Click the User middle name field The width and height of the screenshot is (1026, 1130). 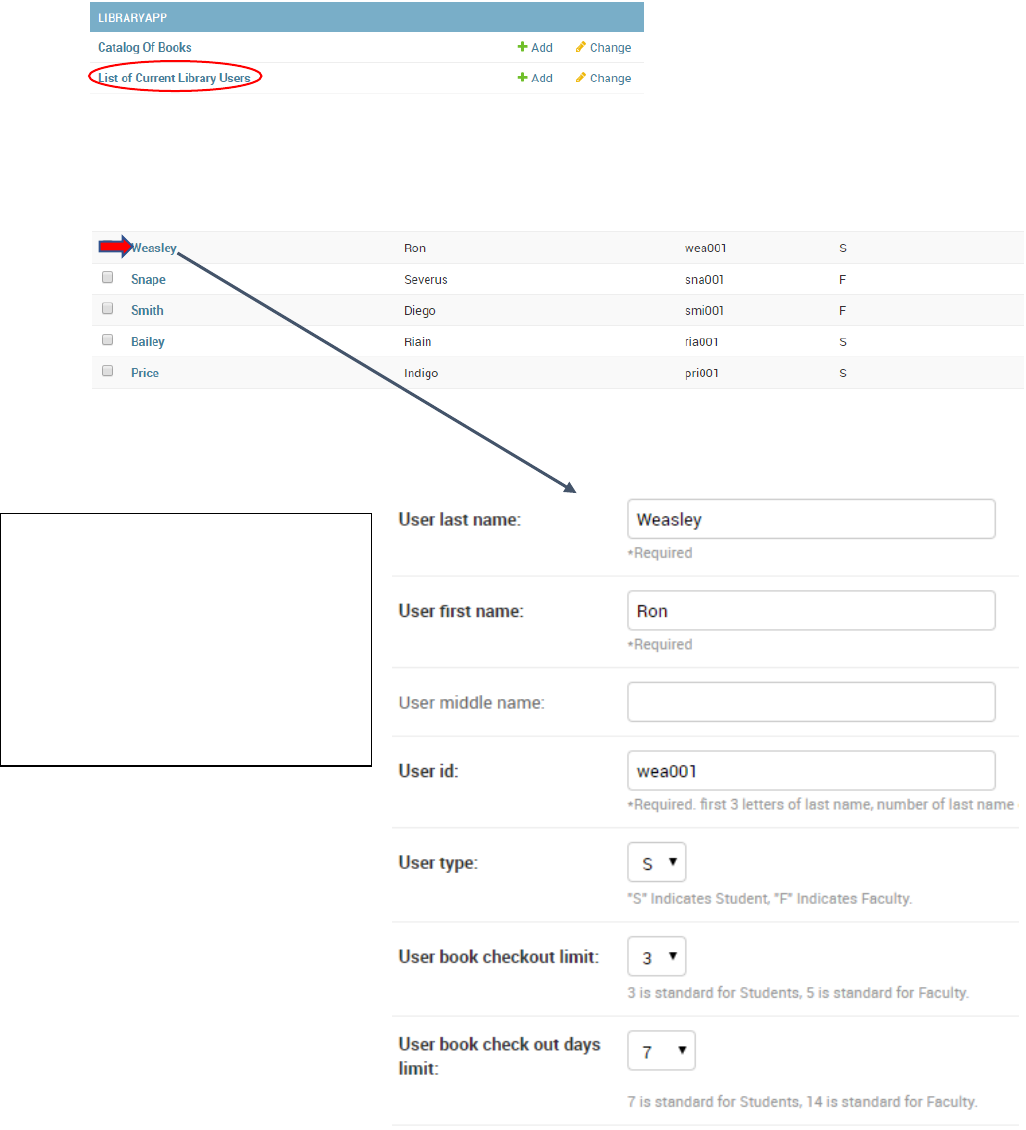811,702
